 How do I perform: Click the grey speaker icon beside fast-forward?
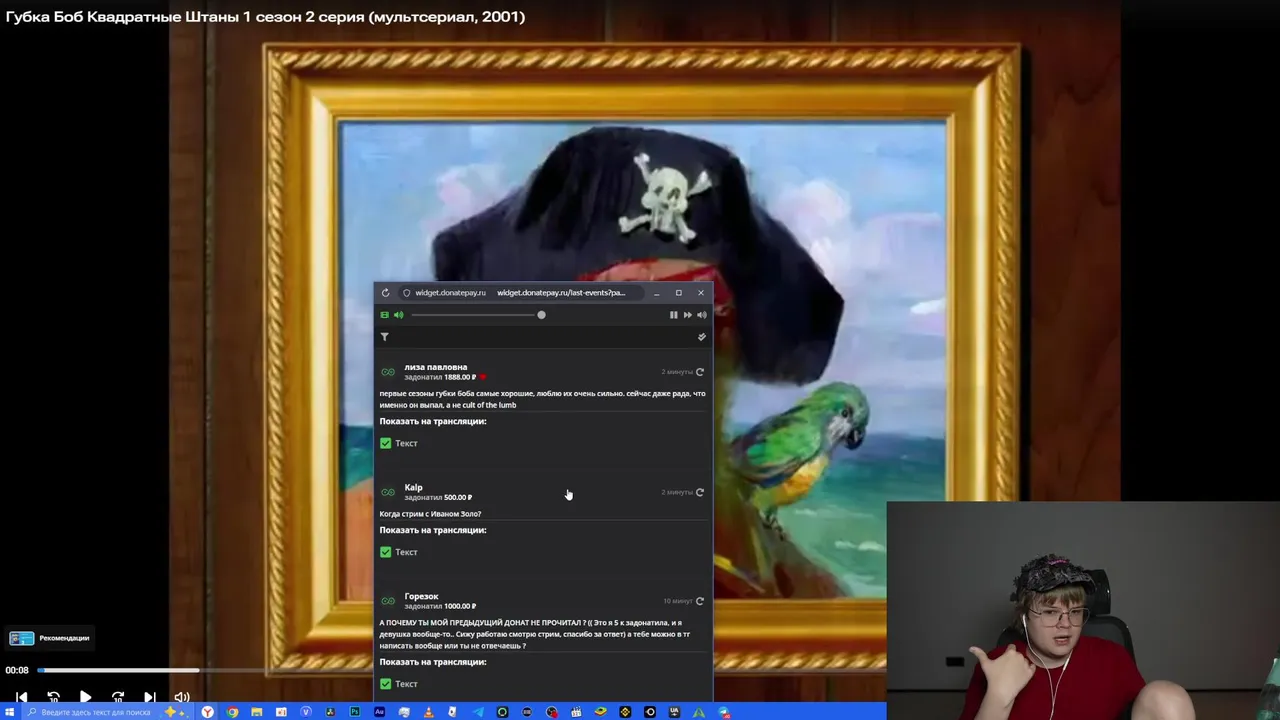[701, 315]
